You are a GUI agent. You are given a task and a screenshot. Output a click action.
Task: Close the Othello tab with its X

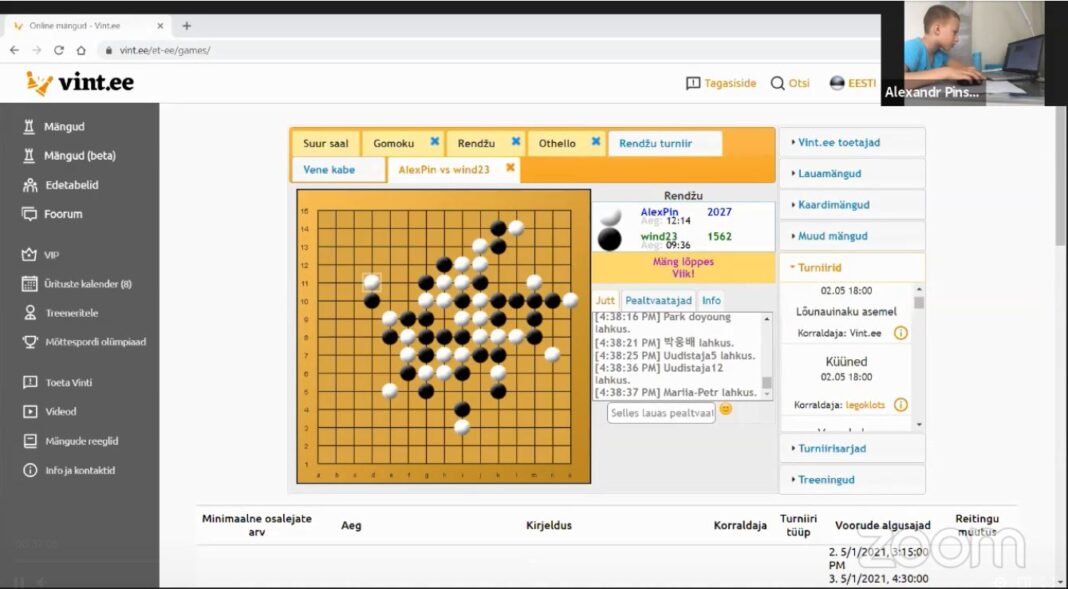(x=596, y=142)
